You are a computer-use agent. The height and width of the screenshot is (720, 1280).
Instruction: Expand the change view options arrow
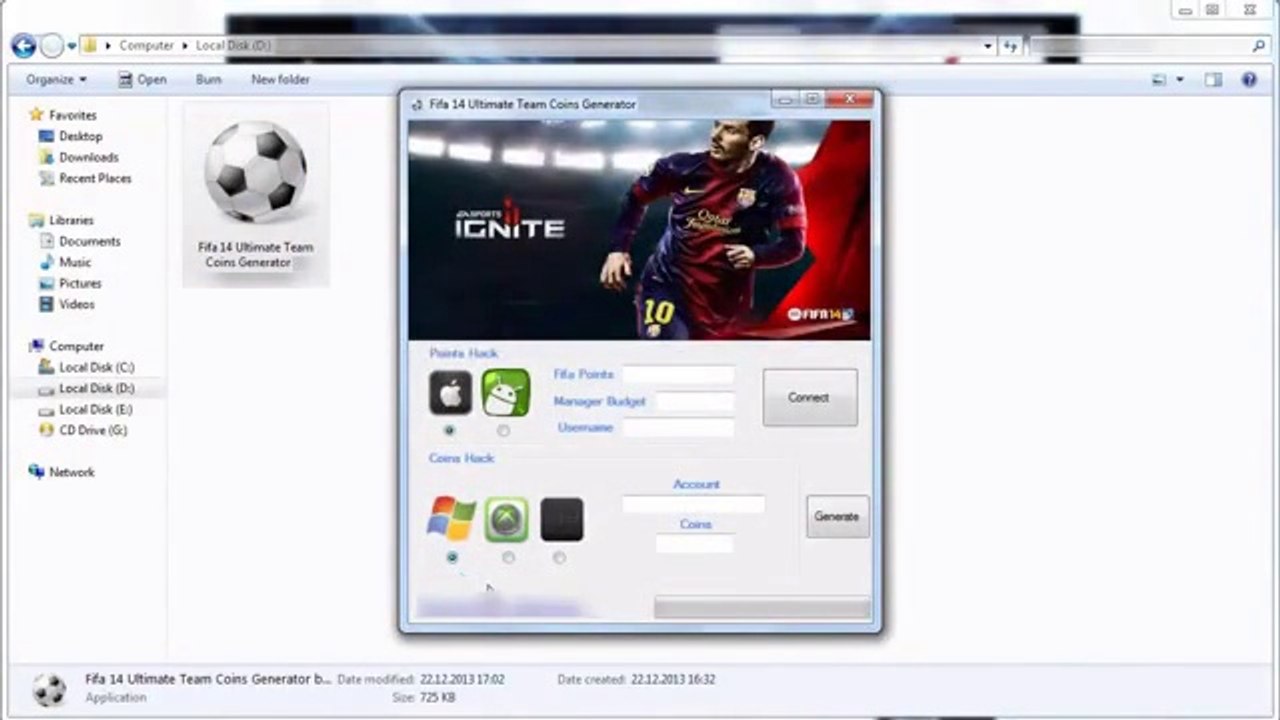pos(1180,79)
